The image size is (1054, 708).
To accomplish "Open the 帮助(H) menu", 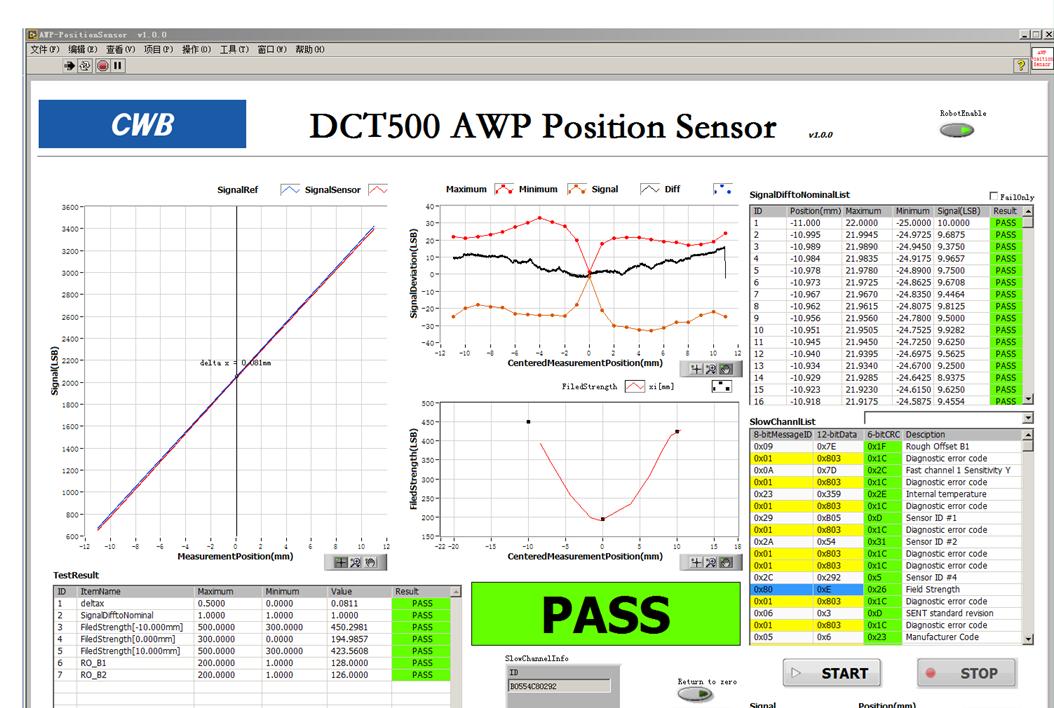I will click(310, 50).
